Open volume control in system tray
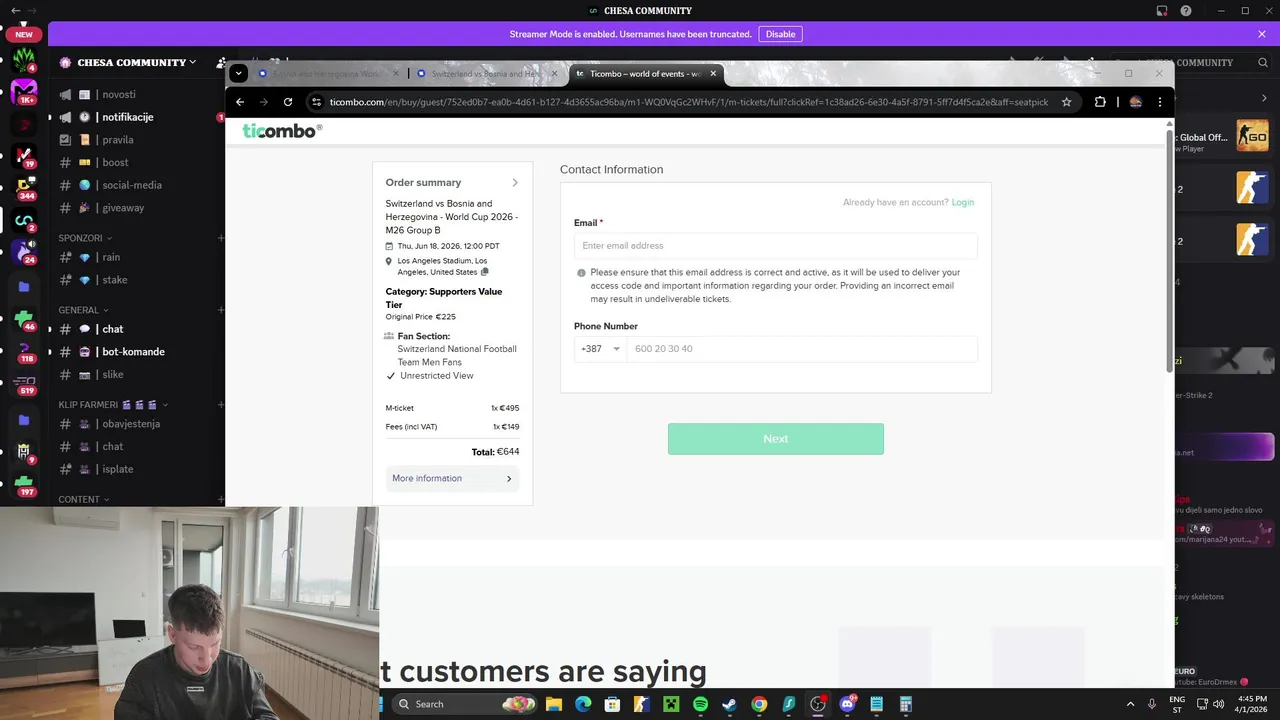Image resolution: width=1280 pixels, height=720 pixels. tap(1218, 704)
